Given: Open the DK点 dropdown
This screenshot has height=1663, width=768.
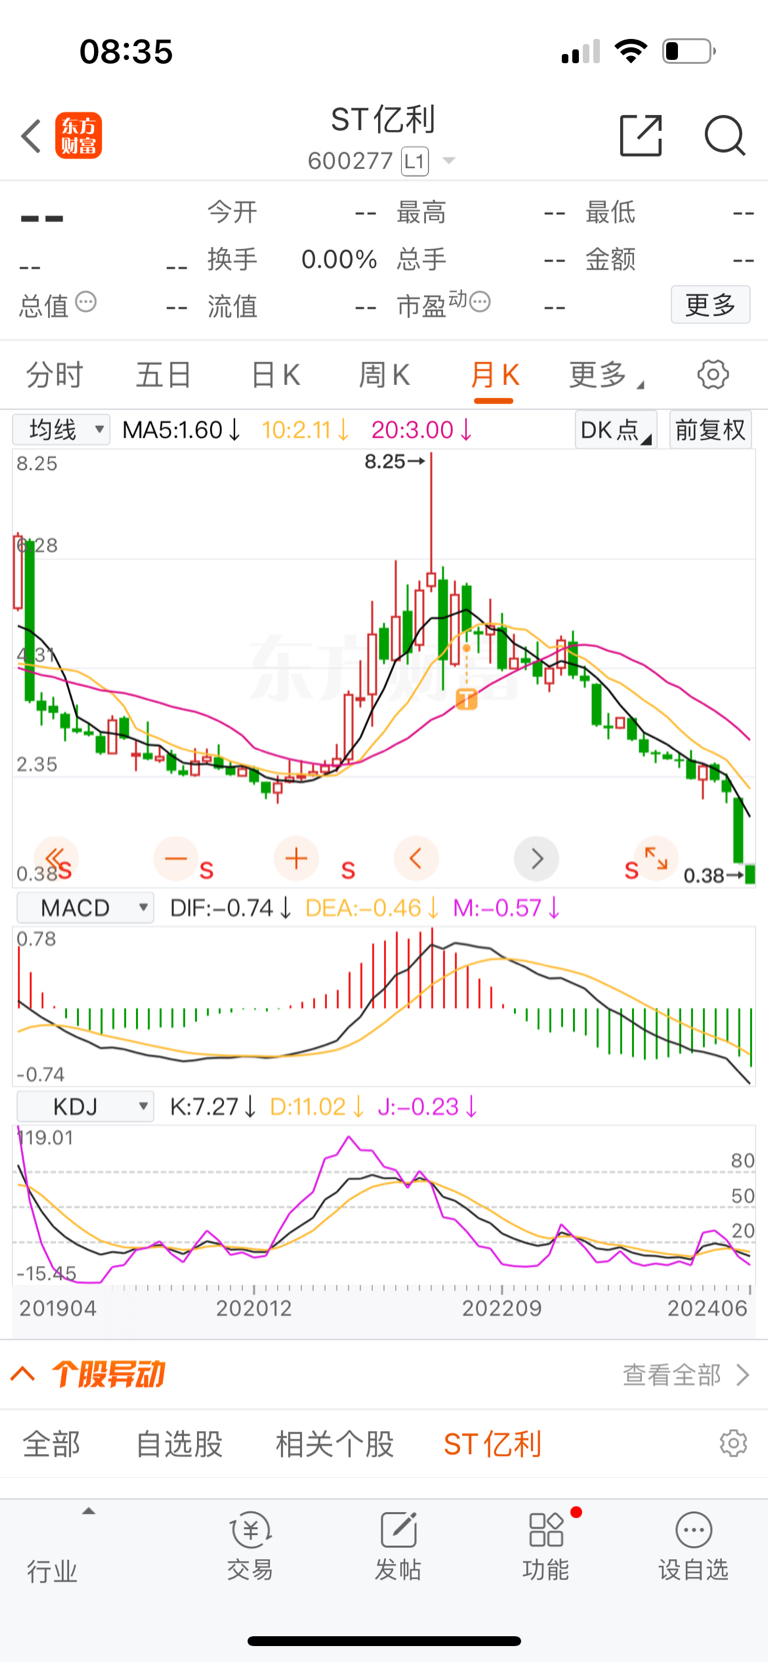Looking at the screenshot, I should click(616, 430).
